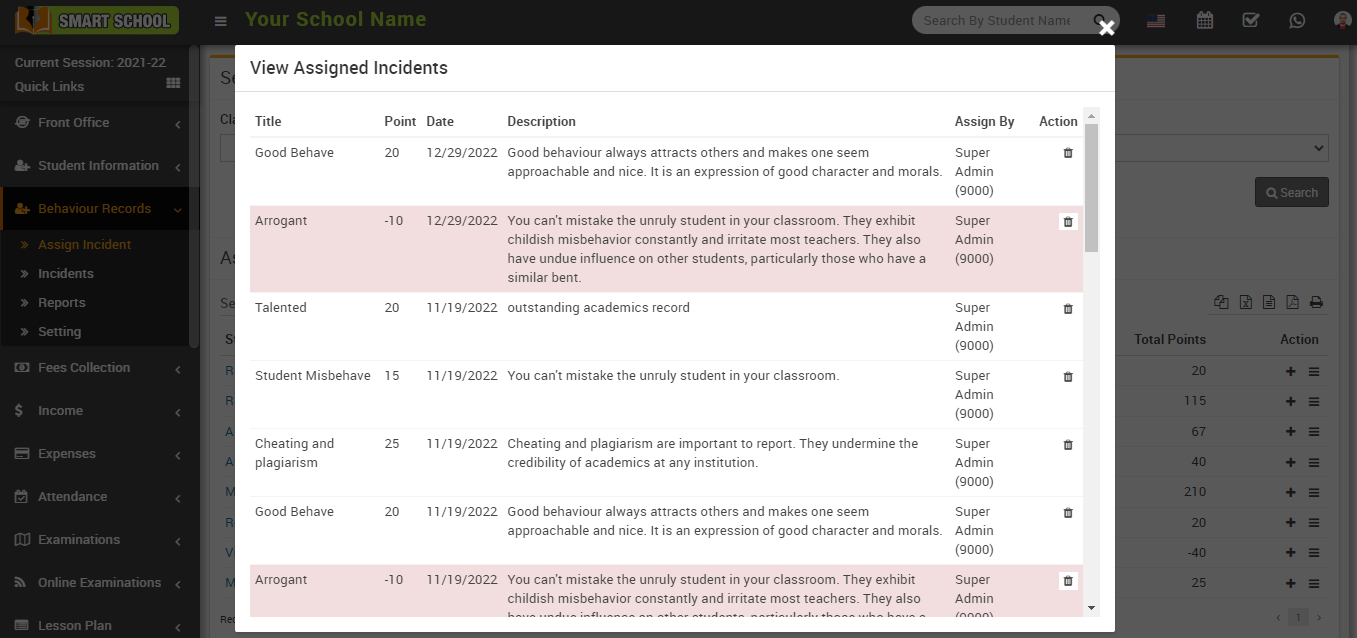
Task: Delete the Talented incident record
Action: (1067, 309)
